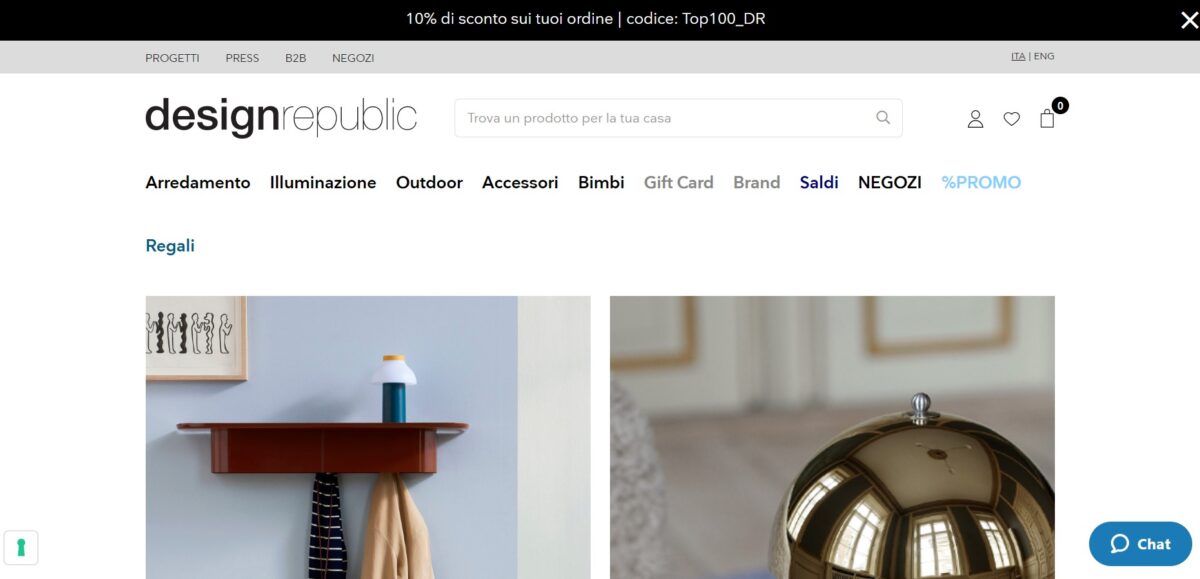Screen dimensions: 1200x579
Task: Open the Illuminazione menu
Action: (x=323, y=182)
